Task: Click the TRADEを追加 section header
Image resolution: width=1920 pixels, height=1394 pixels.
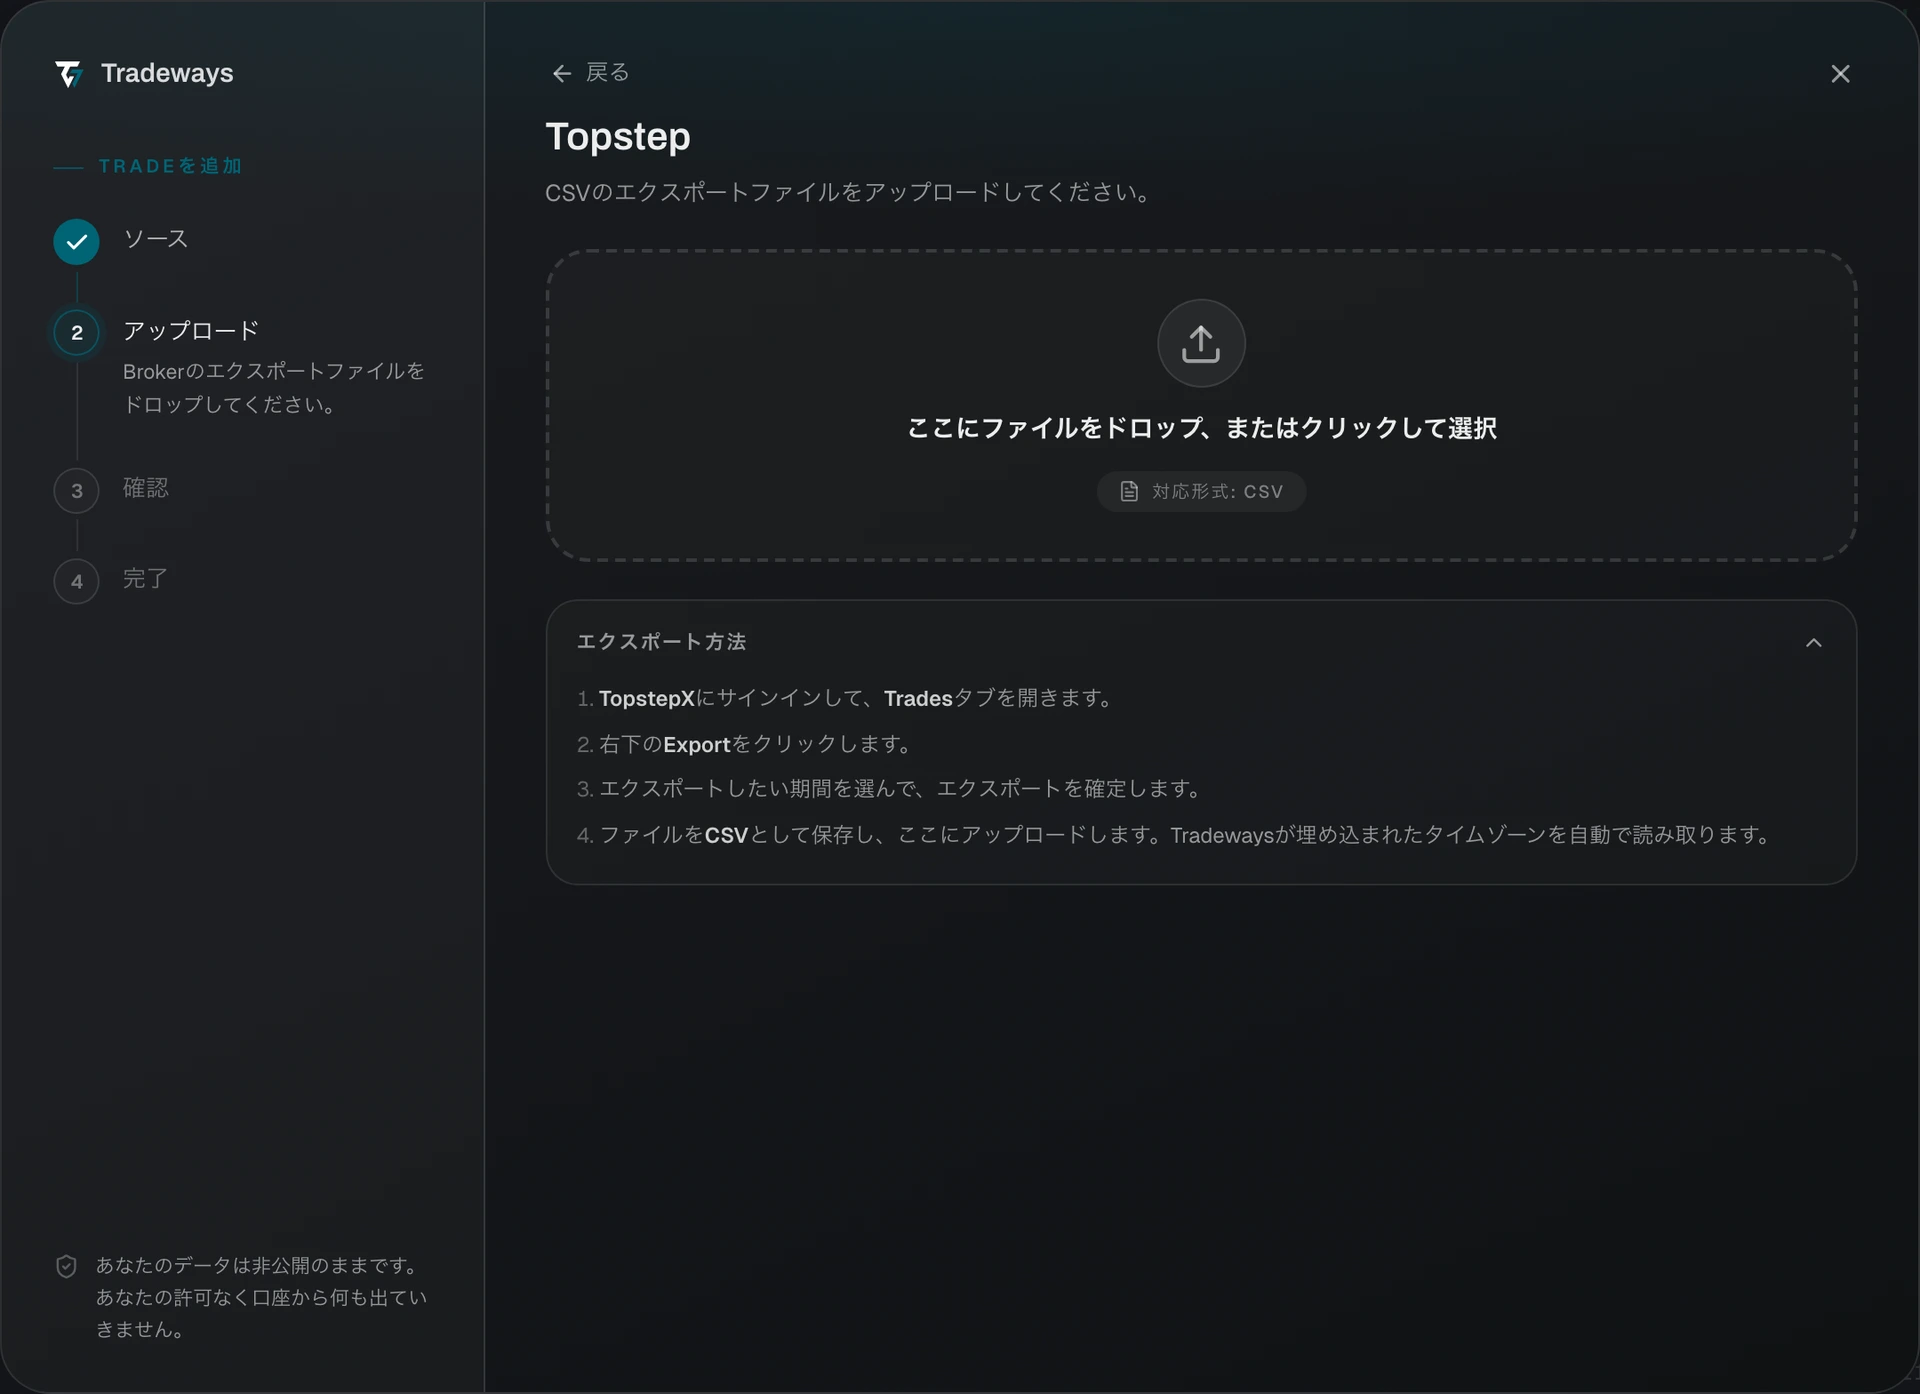Action: coord(170,166)
